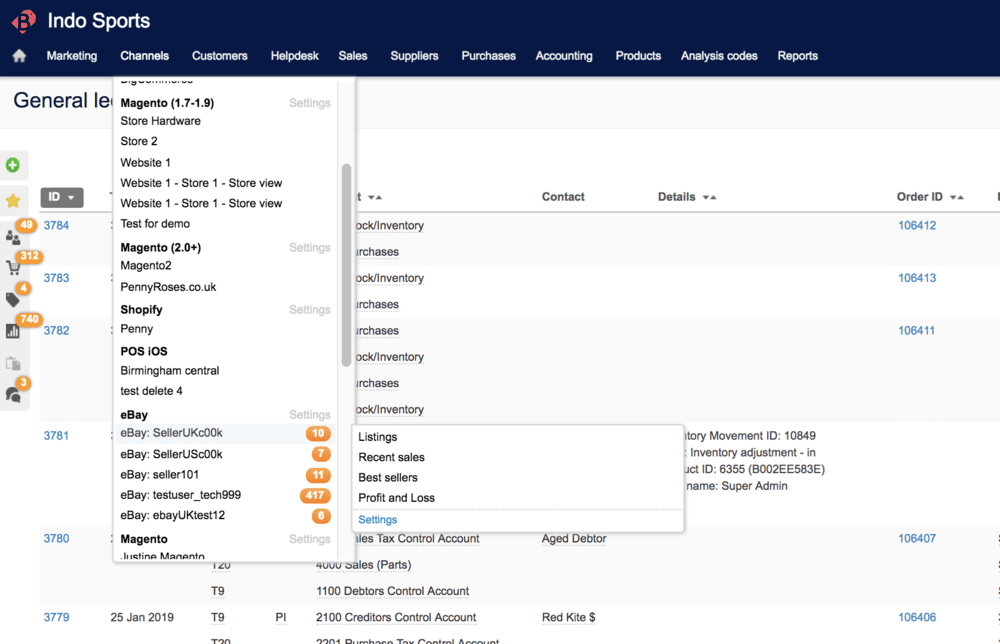Screen dimensions: 1000x644
Task: Choose Profit and Loss in submenu
Action: [396, 498]
